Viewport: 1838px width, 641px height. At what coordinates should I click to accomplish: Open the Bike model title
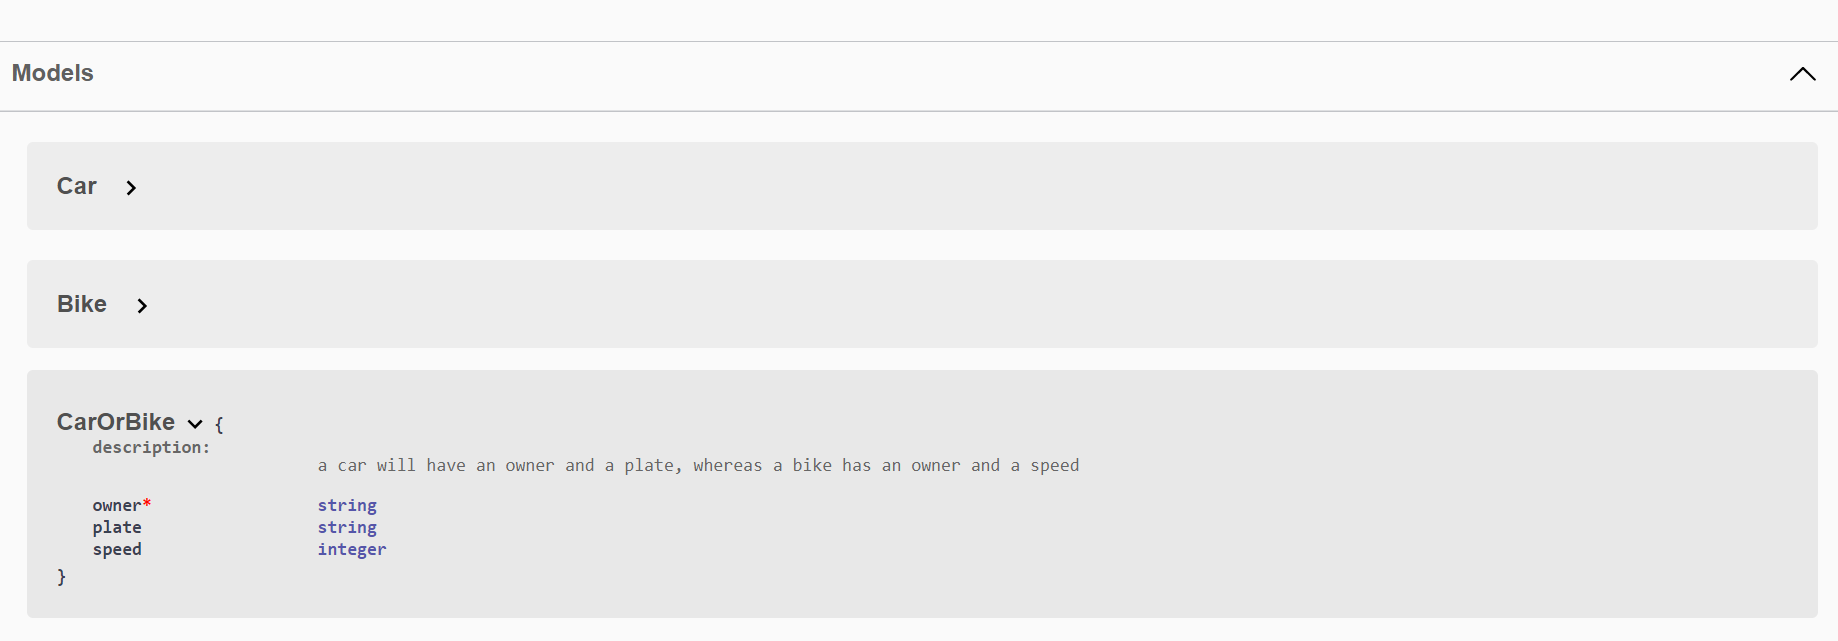click(x=82, y=304)
